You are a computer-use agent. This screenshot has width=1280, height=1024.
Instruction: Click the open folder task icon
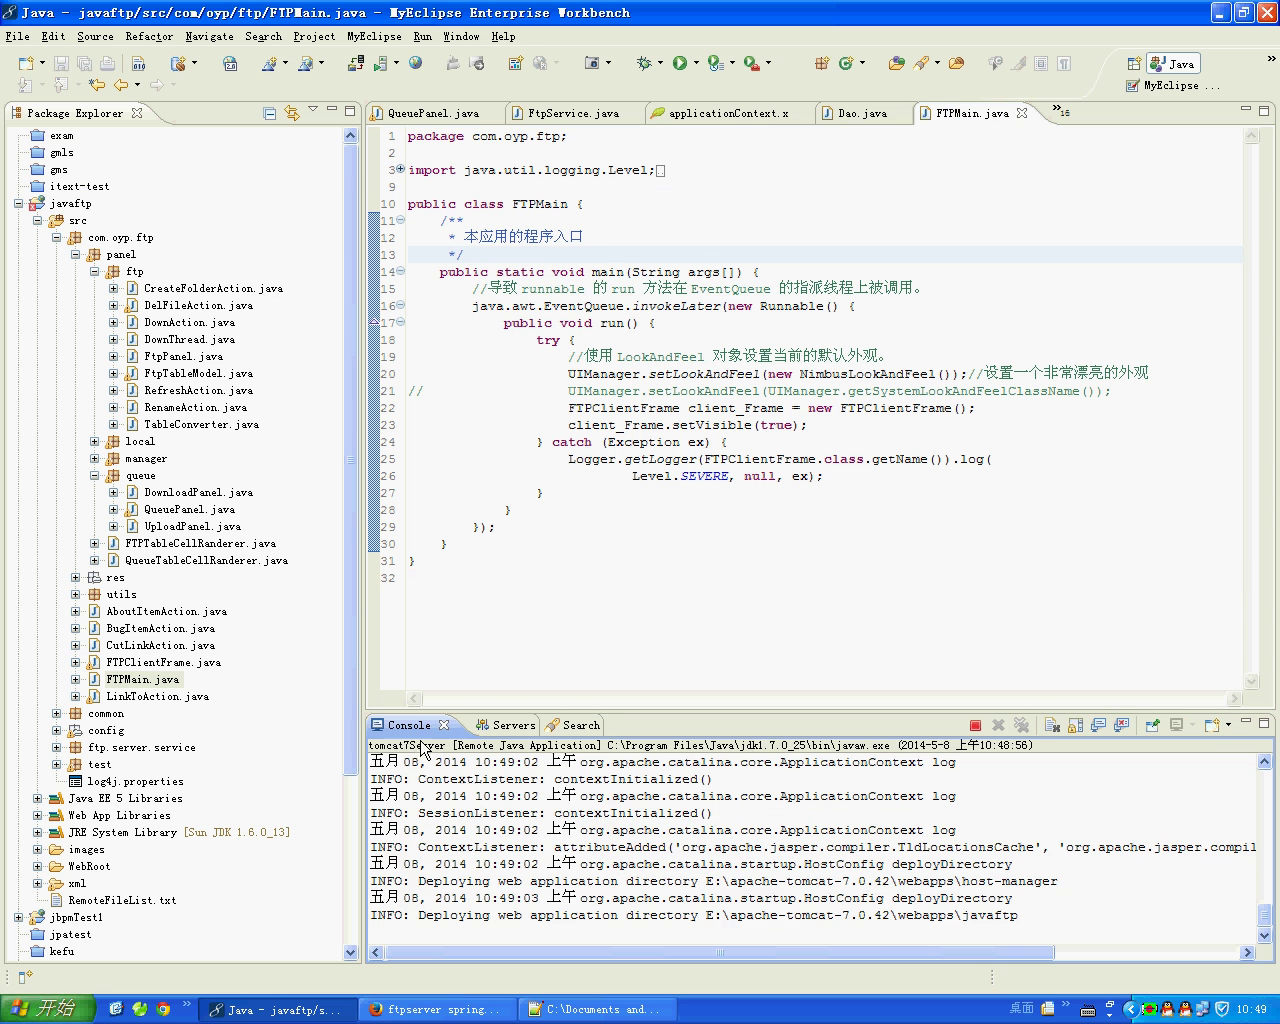[956, 63]
